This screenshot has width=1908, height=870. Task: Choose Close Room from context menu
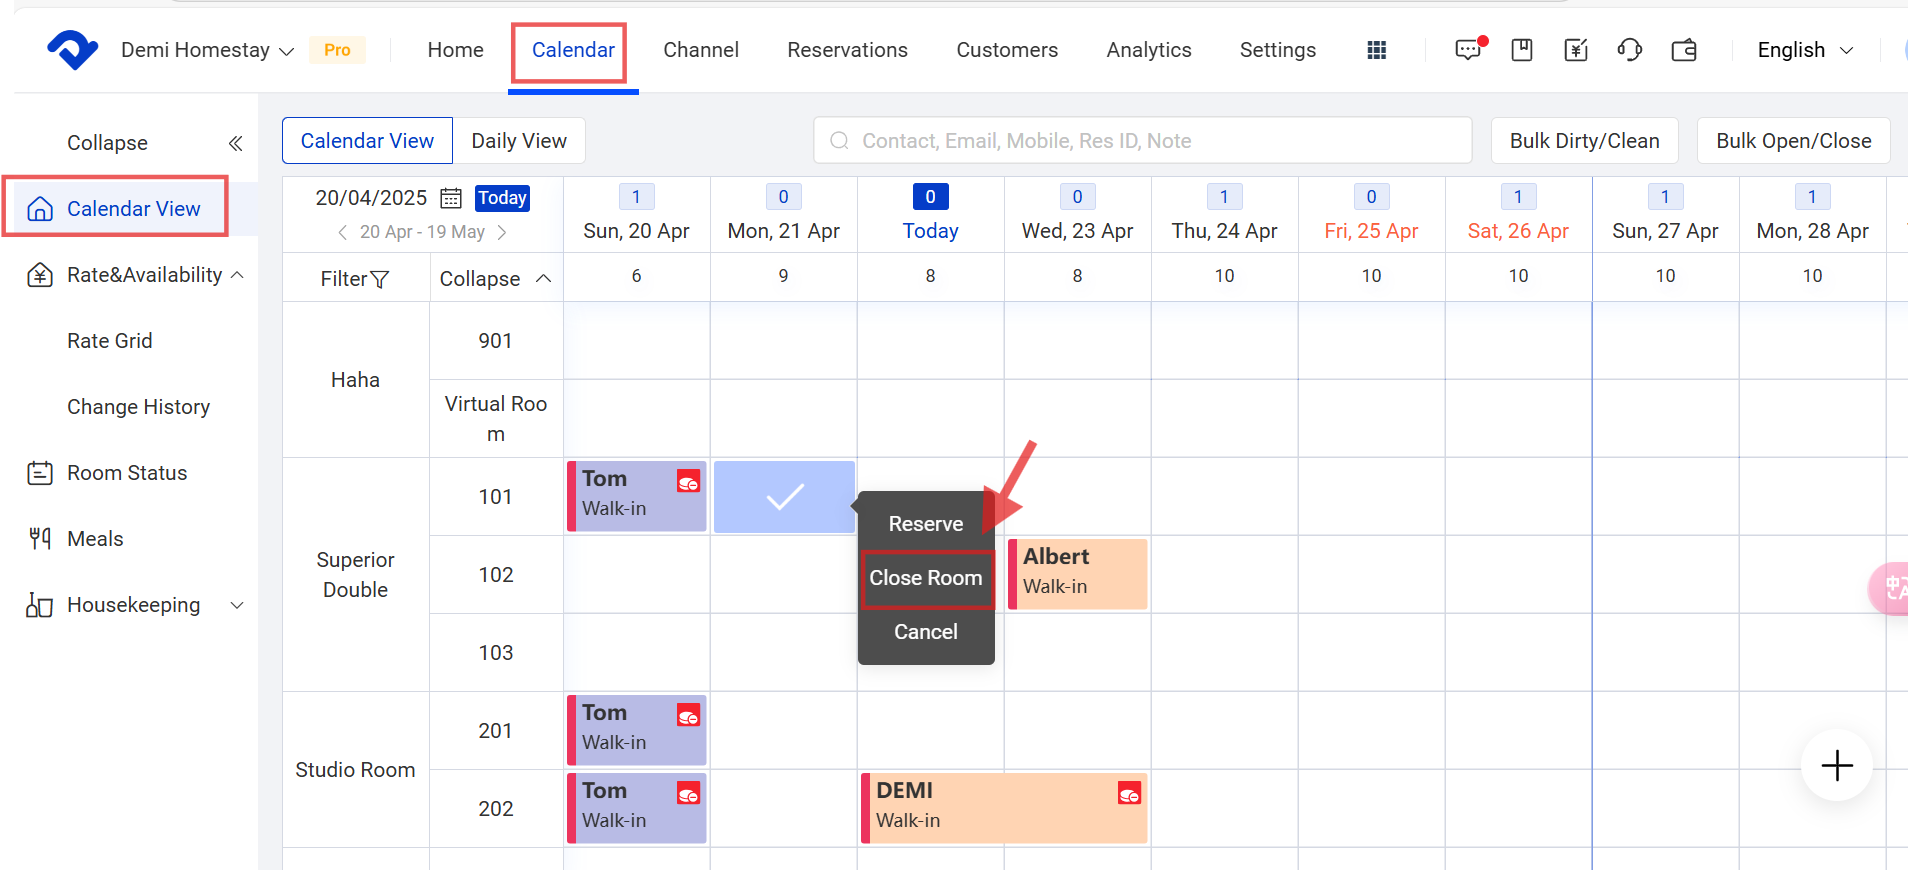click(x=926, y=578)
